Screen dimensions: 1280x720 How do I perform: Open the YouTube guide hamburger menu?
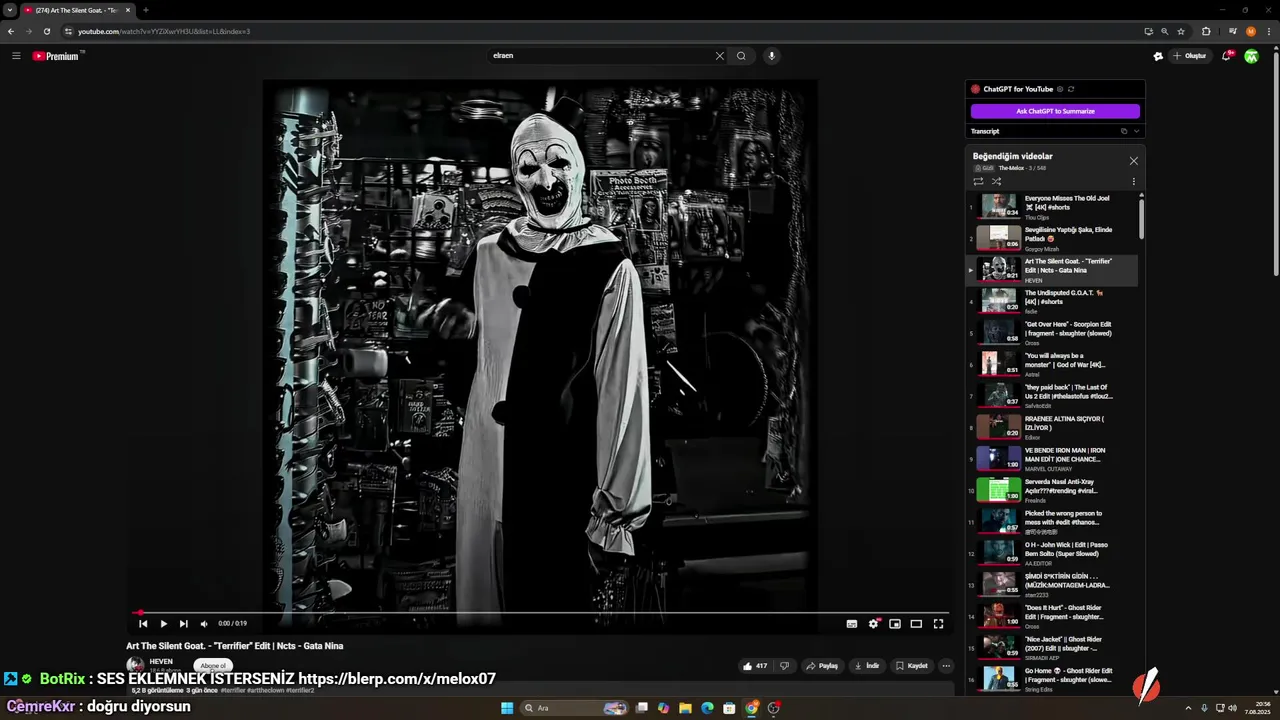pyautogui.click(x=16, y=56)
